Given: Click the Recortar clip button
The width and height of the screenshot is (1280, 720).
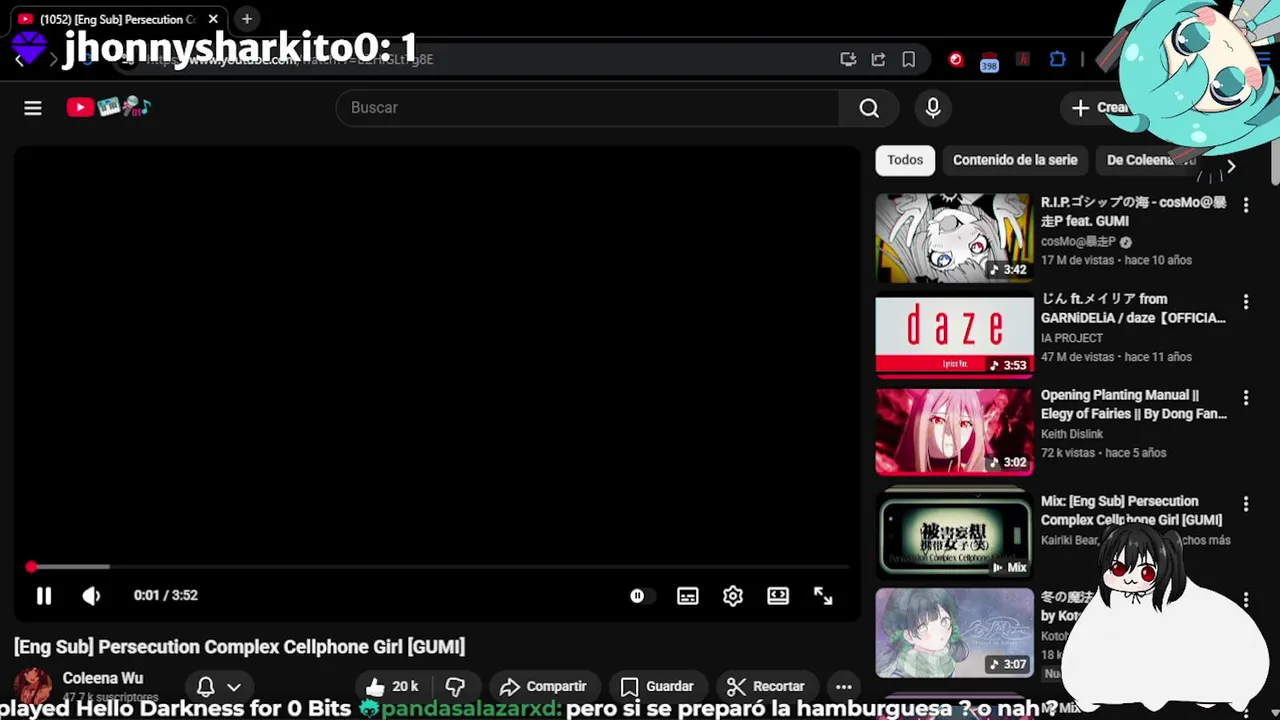Looking at the screenshot, I should [766, 687].
